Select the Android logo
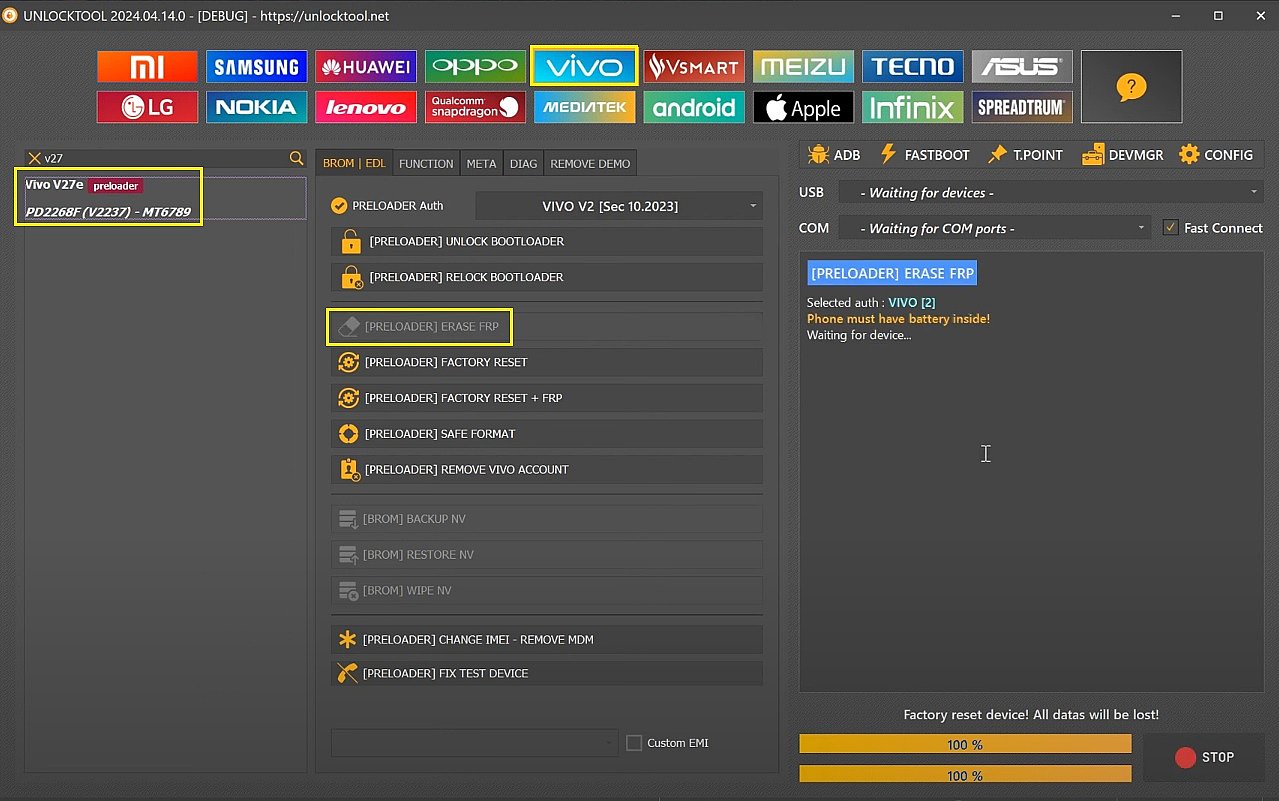This screenshot has width=1279, height=801. (x=694, y=107)
